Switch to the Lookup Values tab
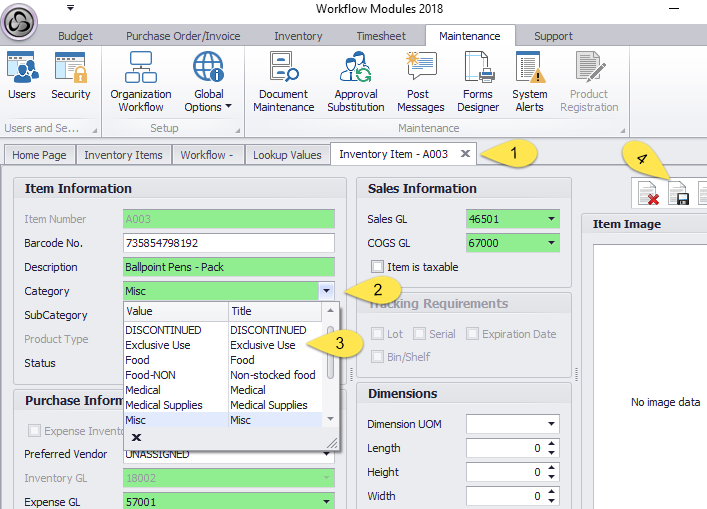 tap(287, 155)
